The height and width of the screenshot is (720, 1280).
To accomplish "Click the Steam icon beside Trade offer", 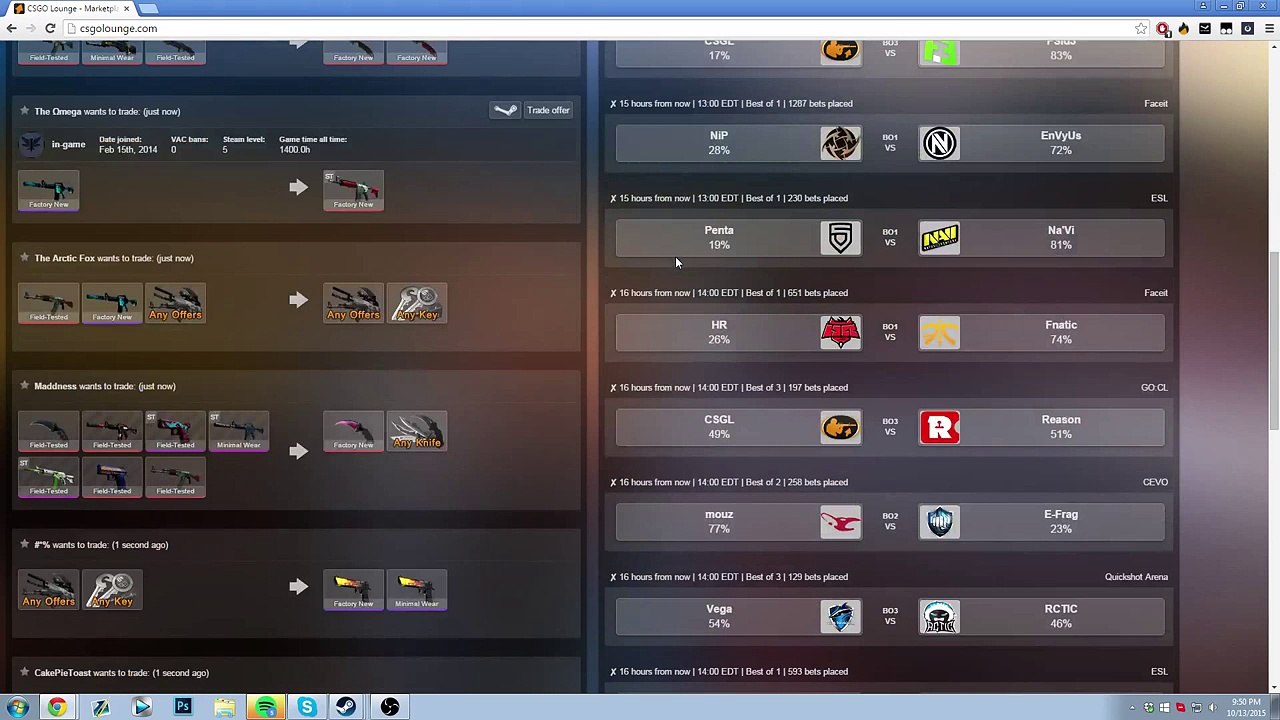I will pos(505,110).
